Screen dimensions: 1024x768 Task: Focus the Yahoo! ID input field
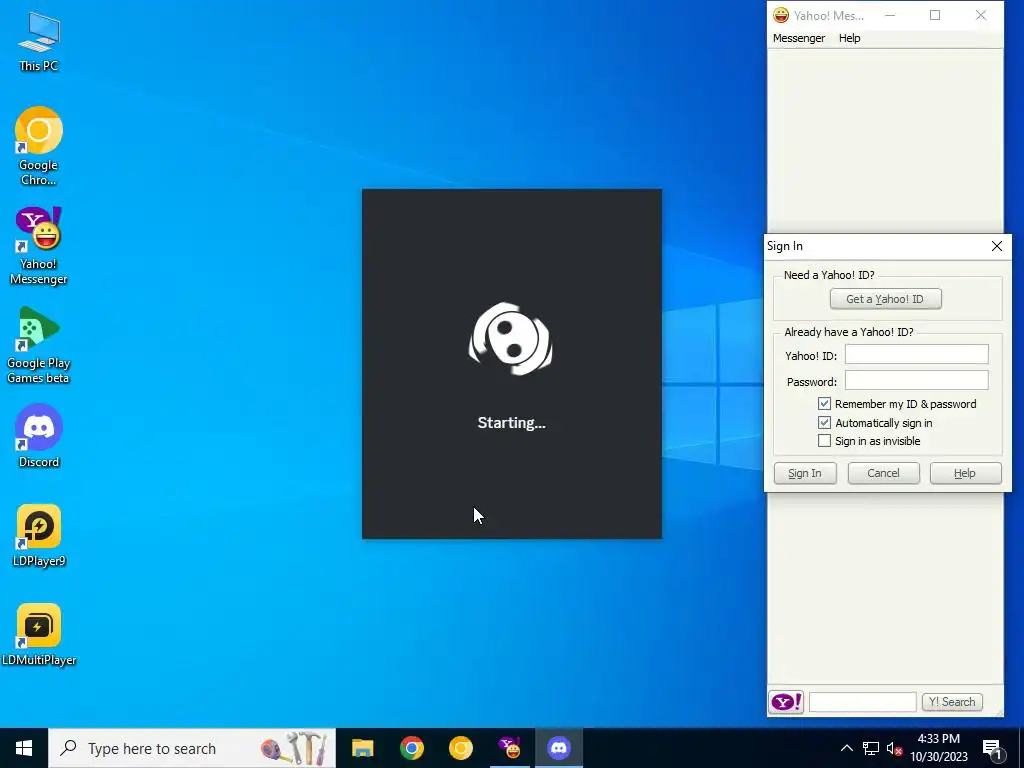point(917,354)
